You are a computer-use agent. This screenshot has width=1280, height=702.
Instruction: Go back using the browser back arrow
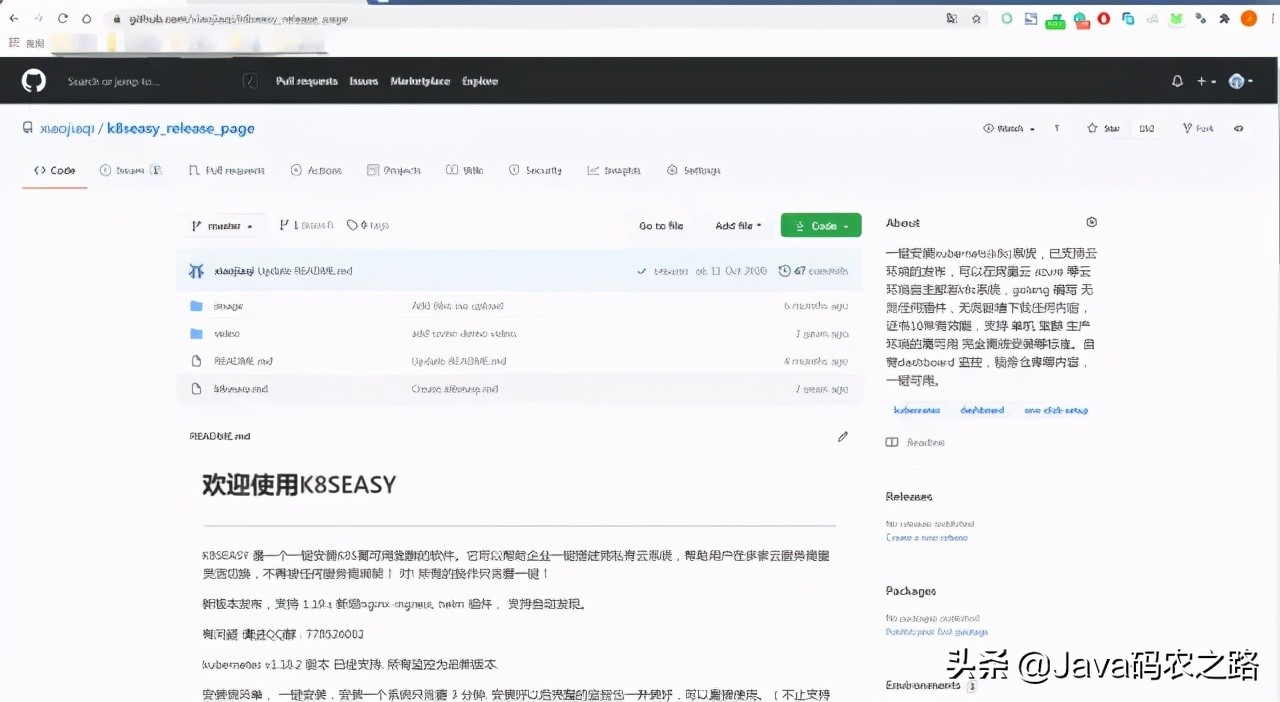point(14,18)
